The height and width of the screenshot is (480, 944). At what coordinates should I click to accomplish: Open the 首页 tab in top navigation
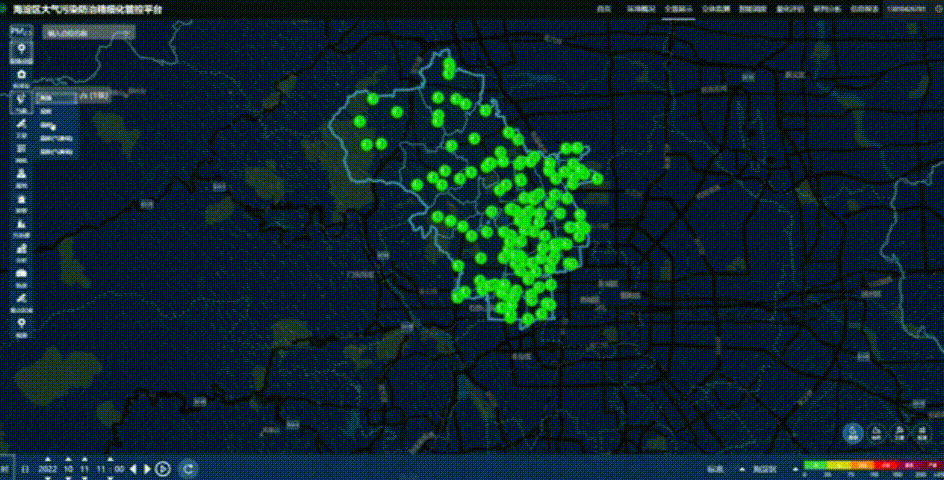click(x=604, y=9)
